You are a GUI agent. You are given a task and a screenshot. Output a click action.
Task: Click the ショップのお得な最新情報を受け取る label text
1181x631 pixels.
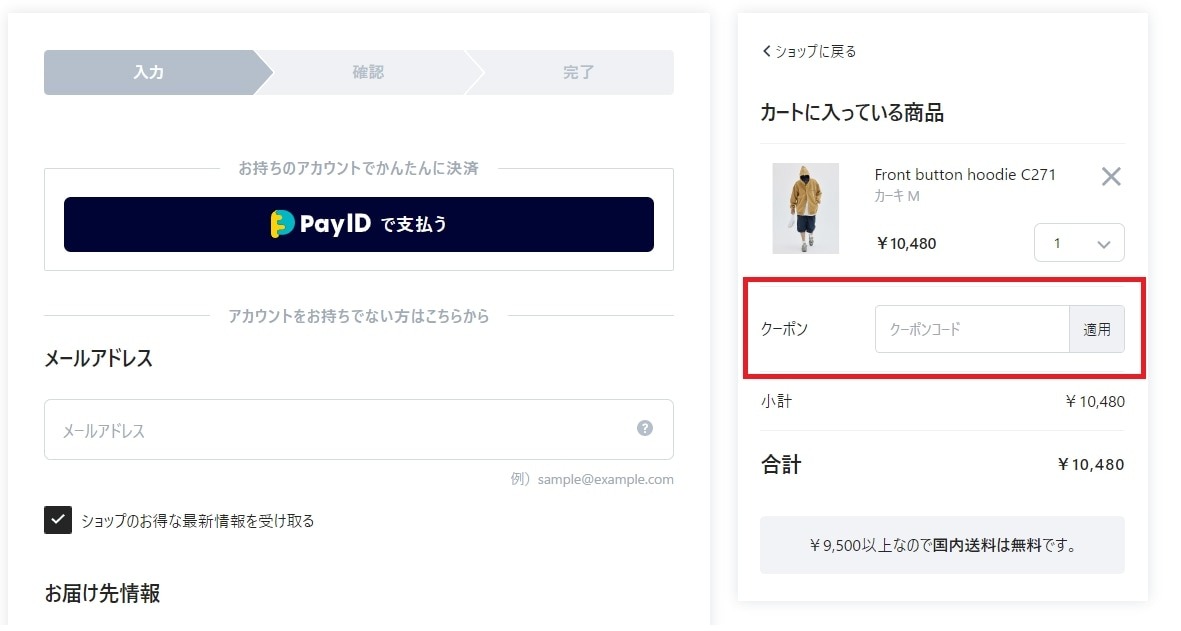(197, 521)
